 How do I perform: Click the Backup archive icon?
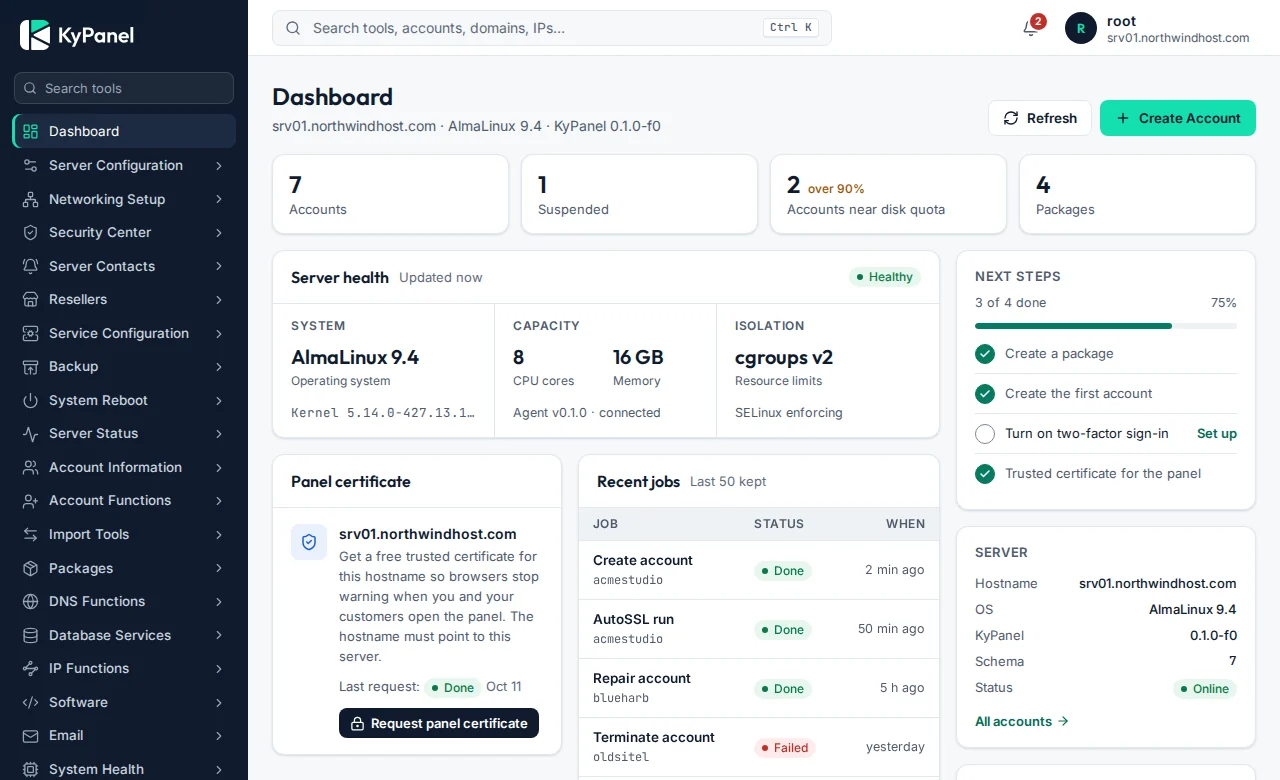pyautogui.click(x=30, y=366)
